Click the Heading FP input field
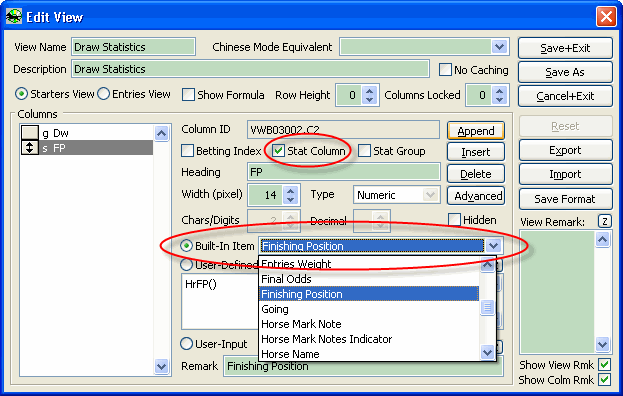This screenshot has height=396, width=623. click(x=343, y=172)
